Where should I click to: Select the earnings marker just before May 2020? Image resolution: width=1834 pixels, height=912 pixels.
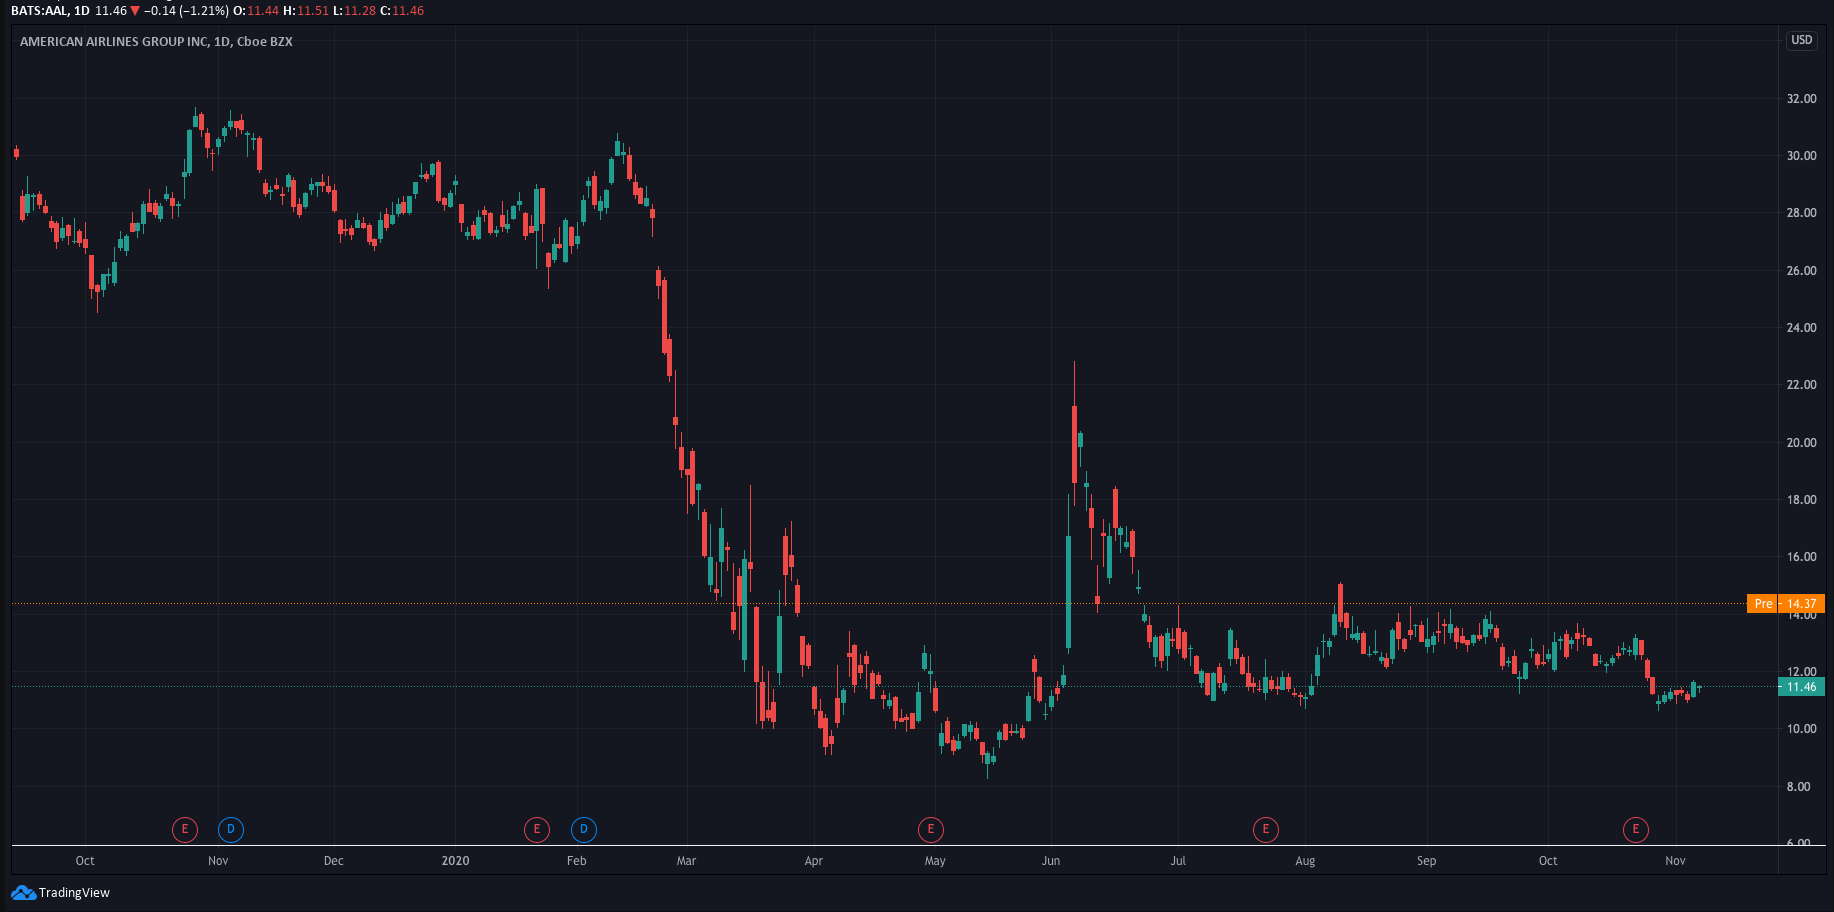931,829
